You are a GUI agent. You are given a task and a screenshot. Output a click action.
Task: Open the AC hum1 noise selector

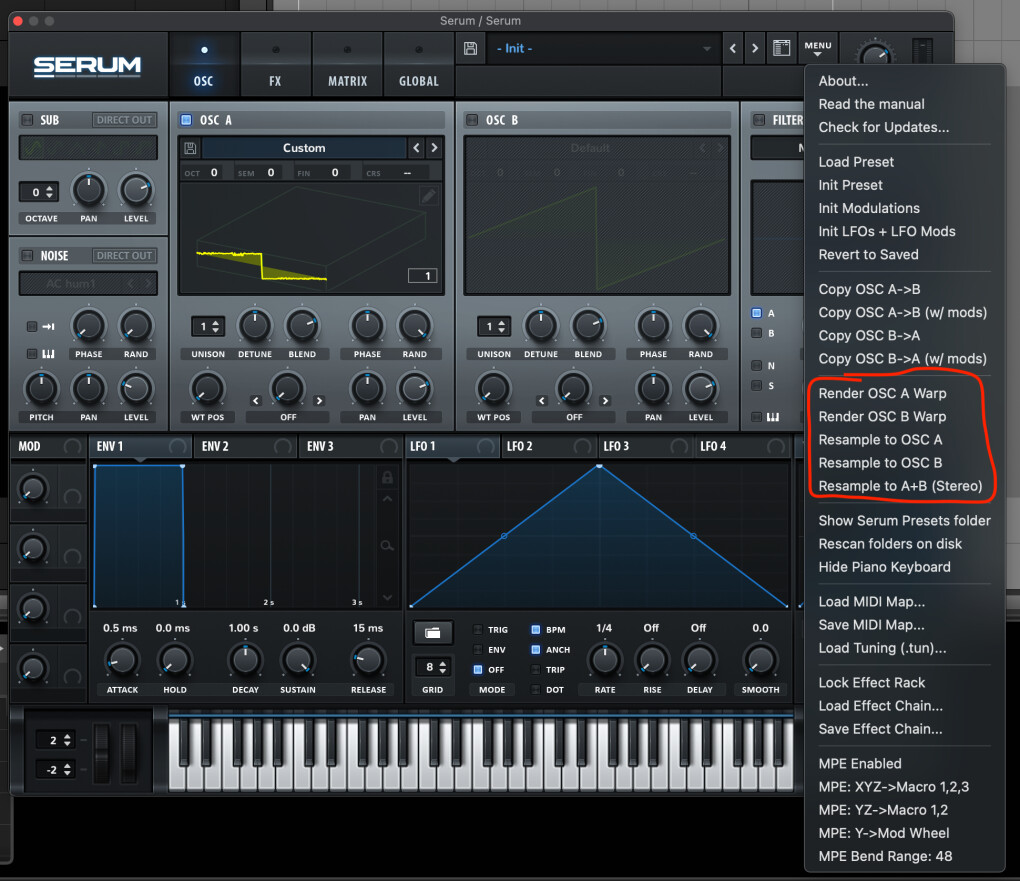point(88,283)
